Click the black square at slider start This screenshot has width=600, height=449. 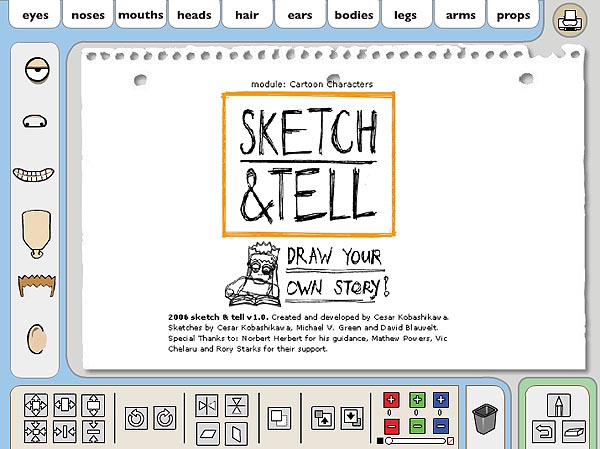pos(380,441)
